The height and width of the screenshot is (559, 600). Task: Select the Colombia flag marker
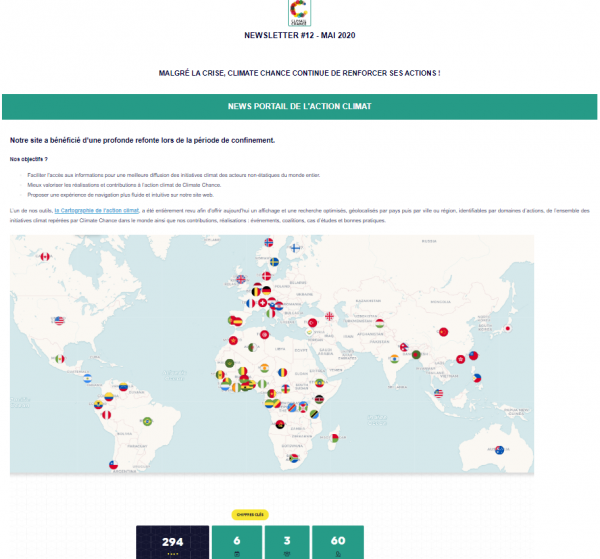(109, 396)
